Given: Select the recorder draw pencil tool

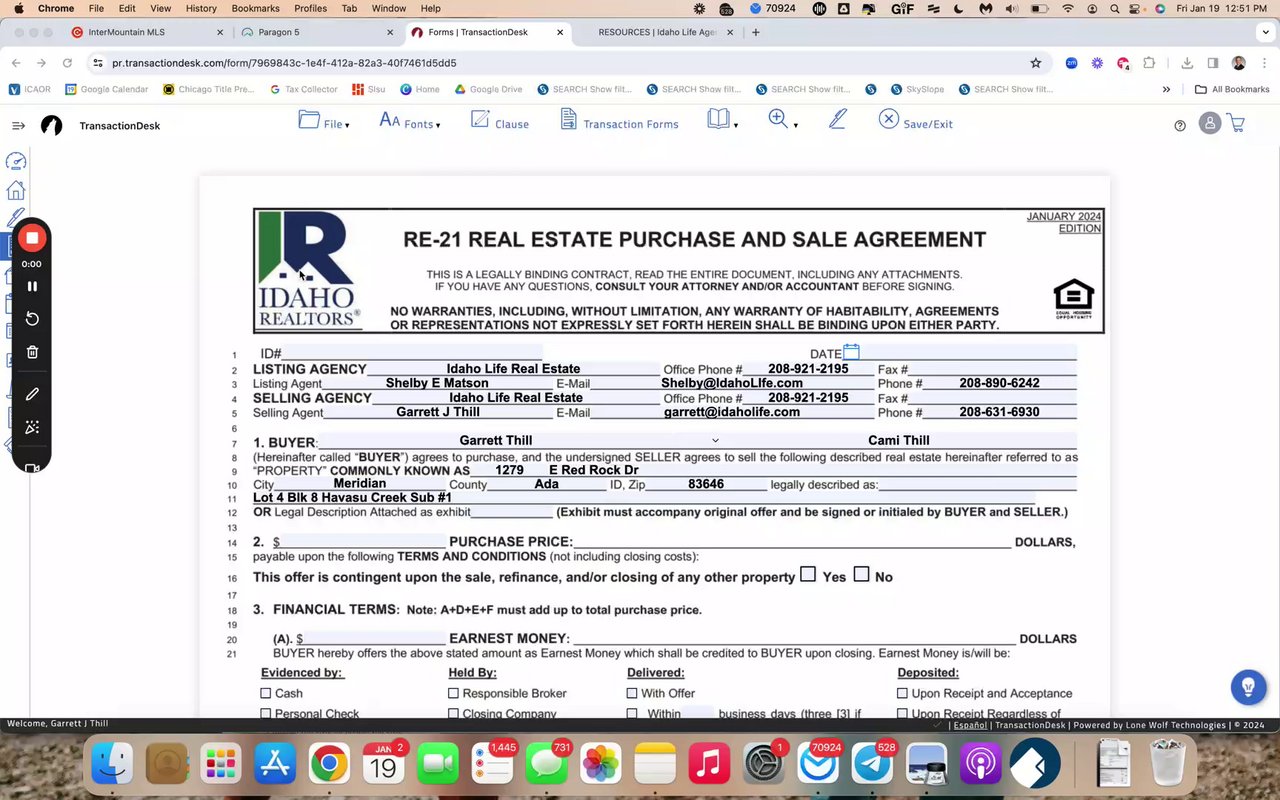Looking at the screenshot, I should coord(32,394).
